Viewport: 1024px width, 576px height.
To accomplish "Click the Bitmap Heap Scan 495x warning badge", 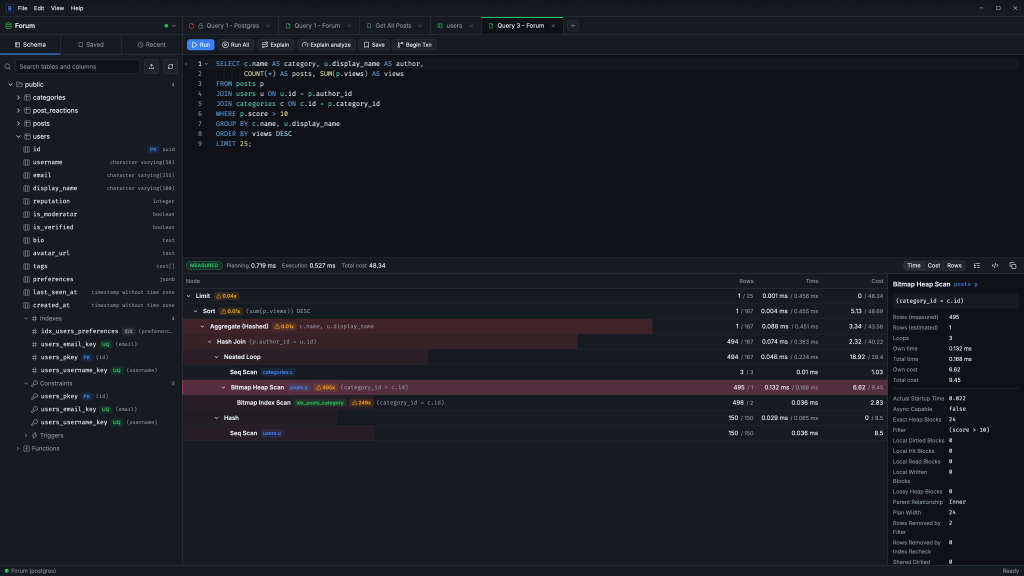I will 325,387.
